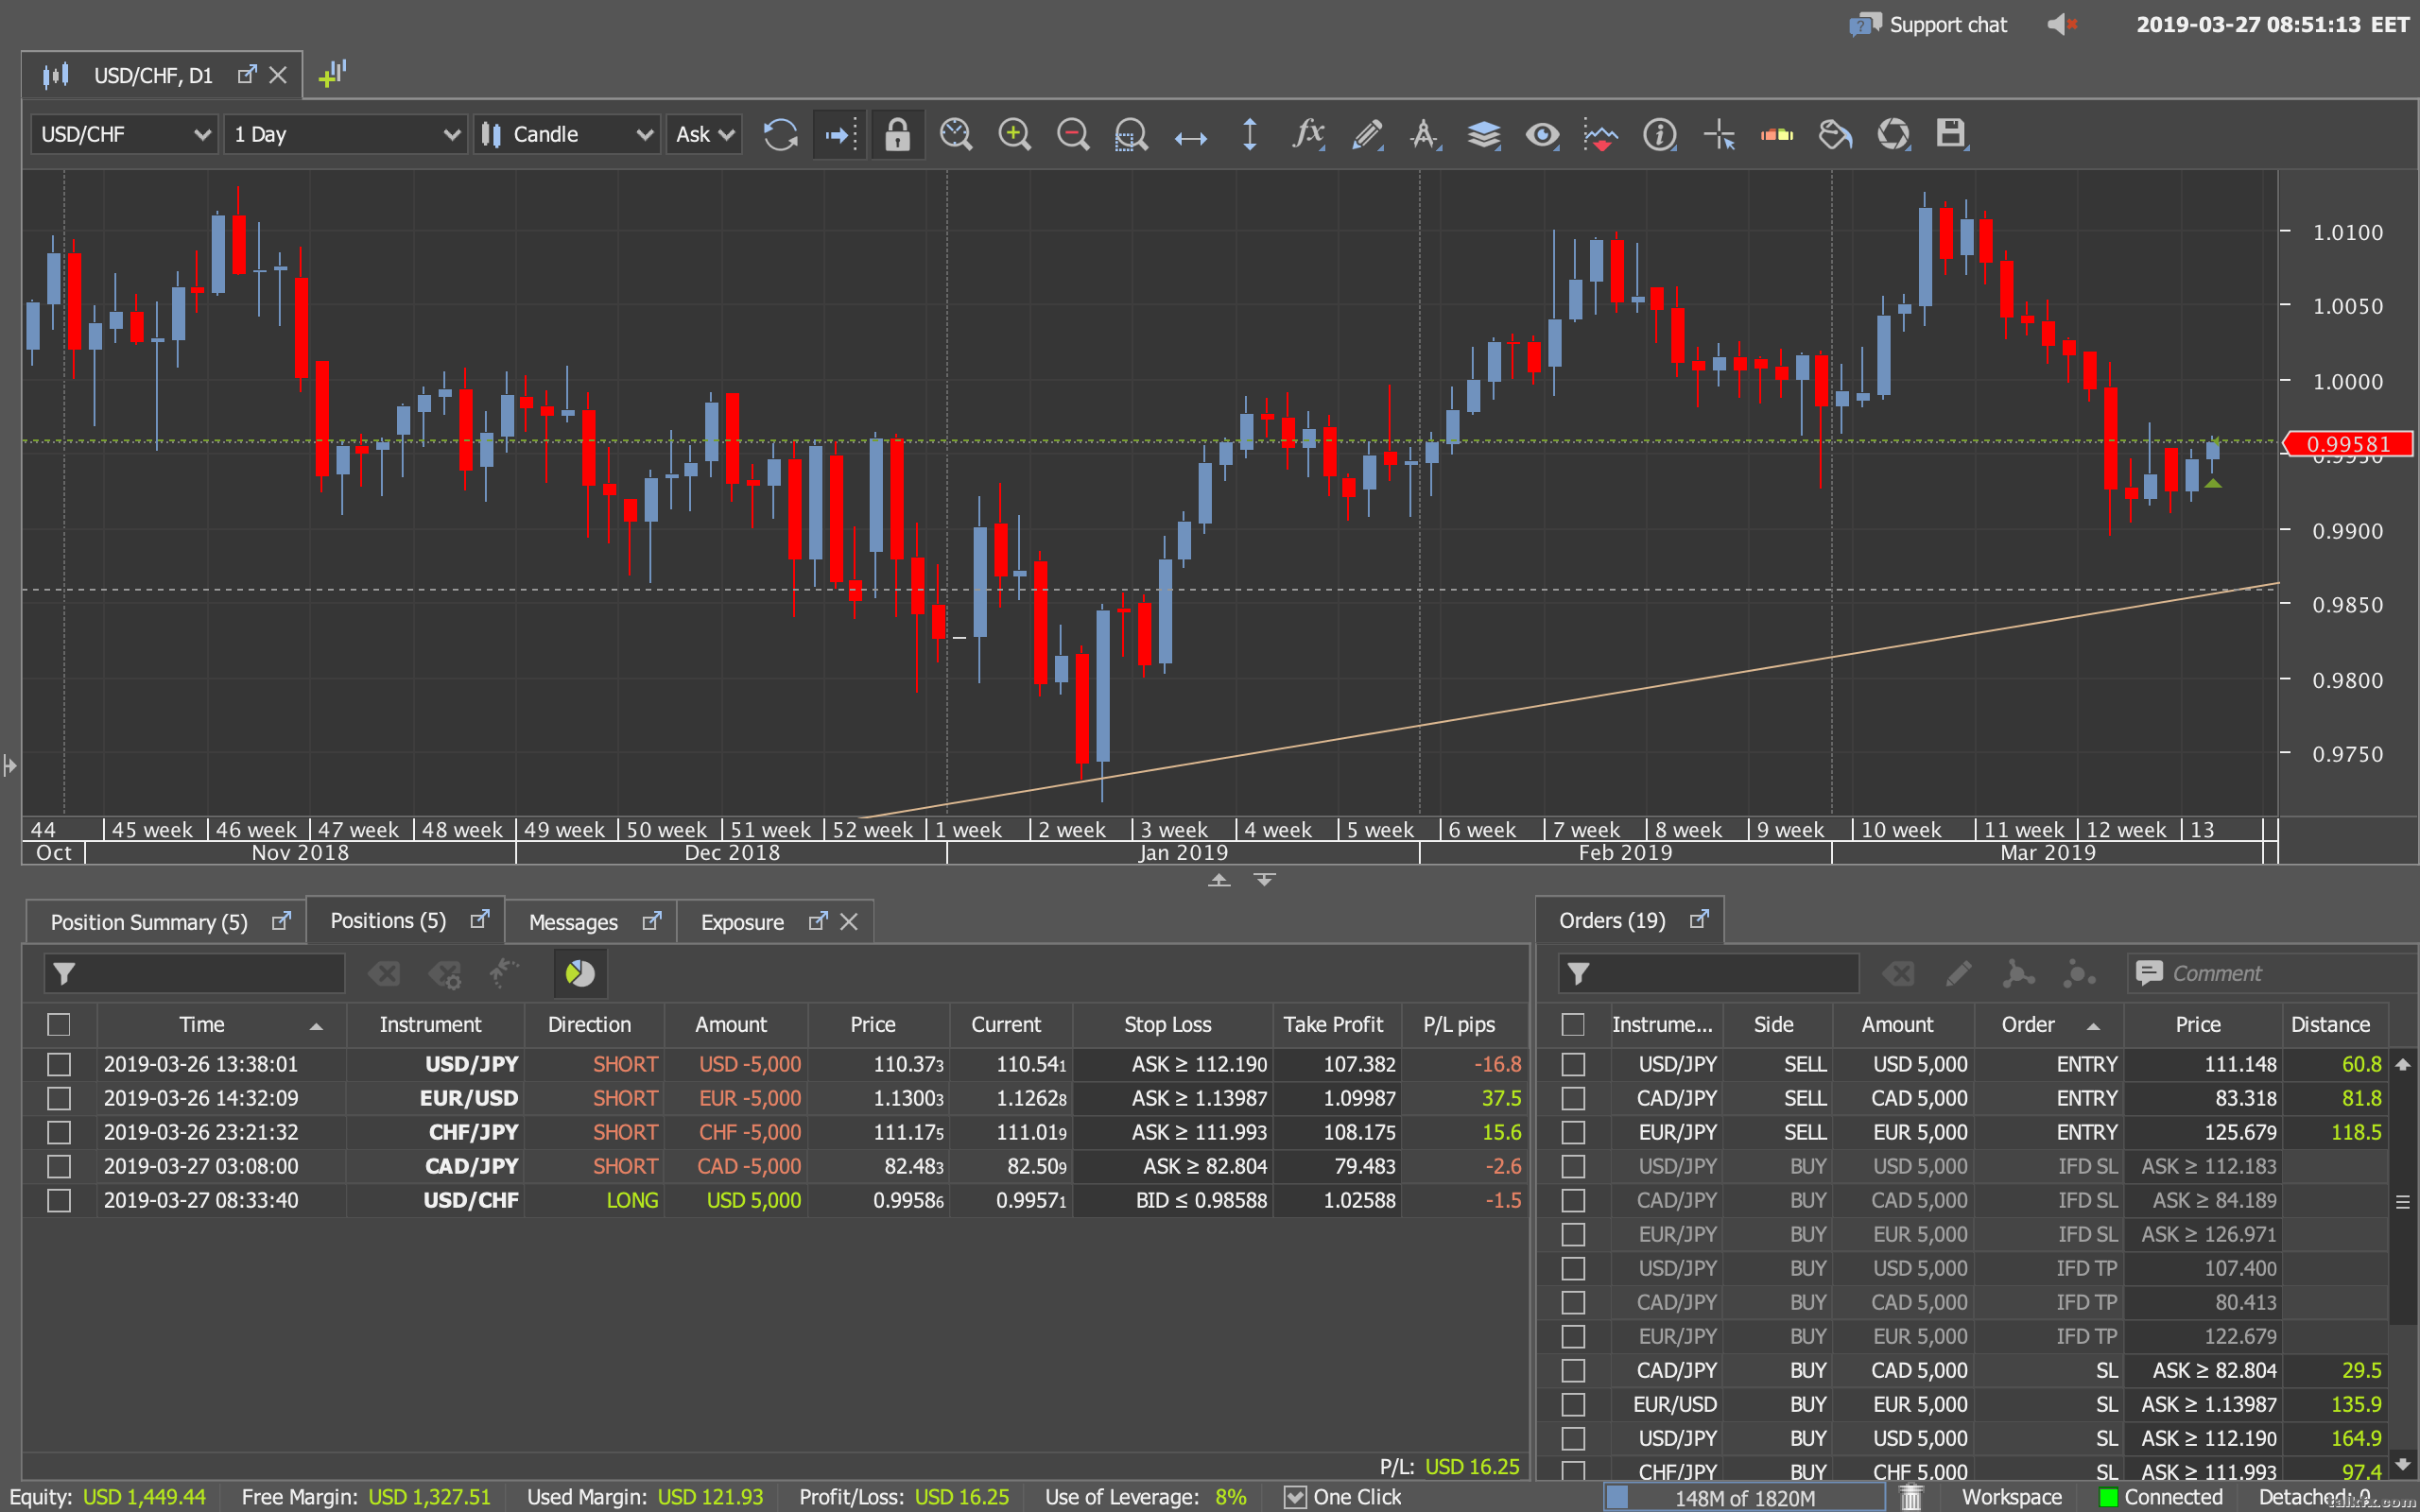Tick checkbox for USD/CHF long position

(59, 1201)
